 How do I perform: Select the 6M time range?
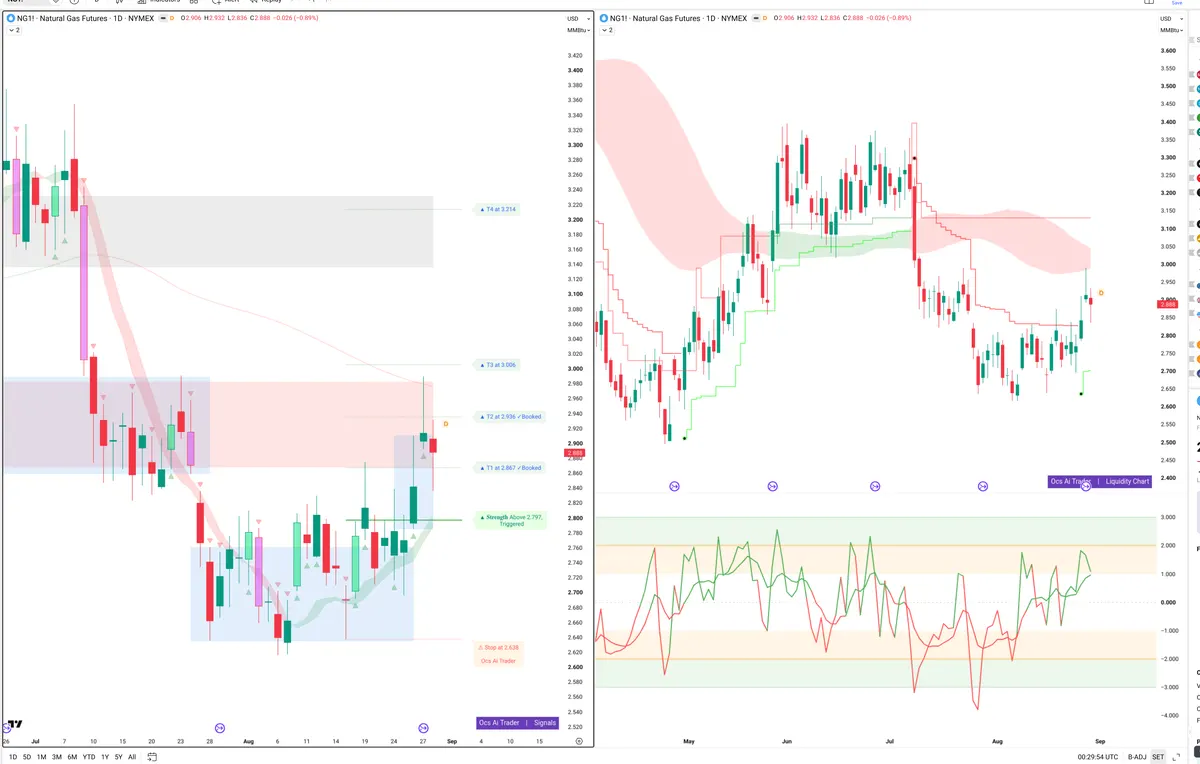coord(72,757)
